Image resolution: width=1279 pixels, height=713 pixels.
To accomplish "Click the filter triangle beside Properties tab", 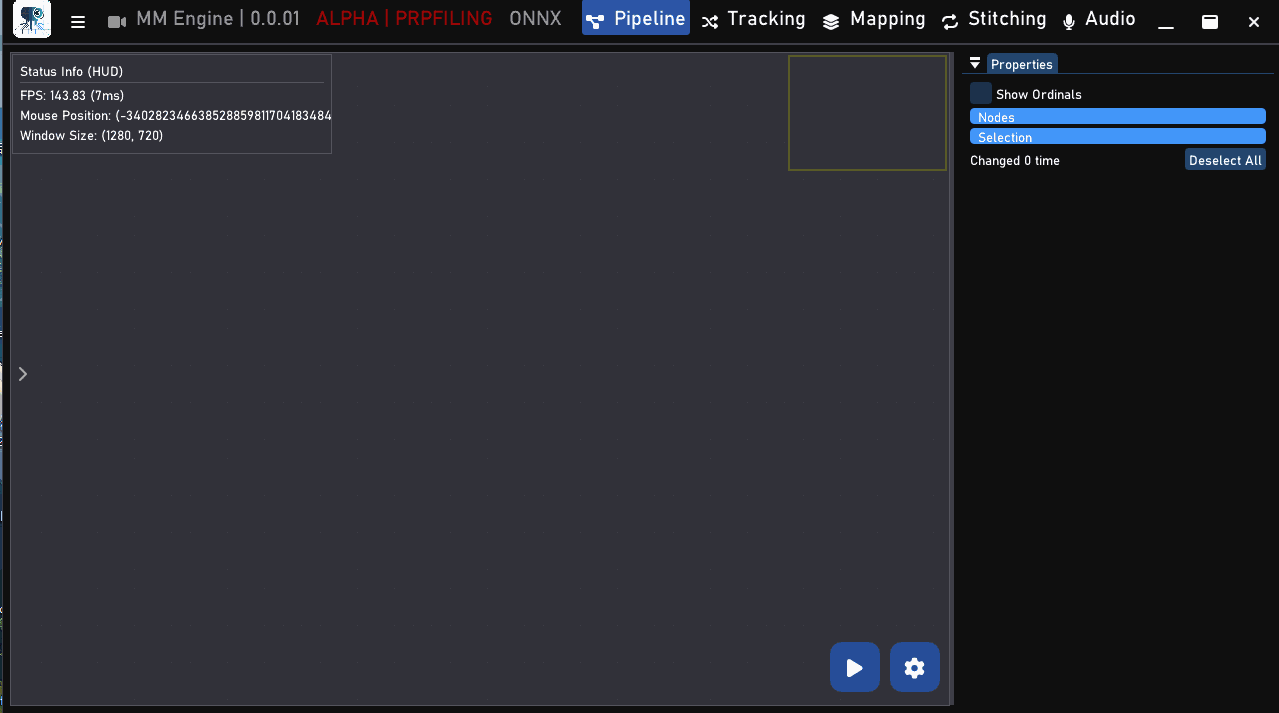I will point(975,63).
